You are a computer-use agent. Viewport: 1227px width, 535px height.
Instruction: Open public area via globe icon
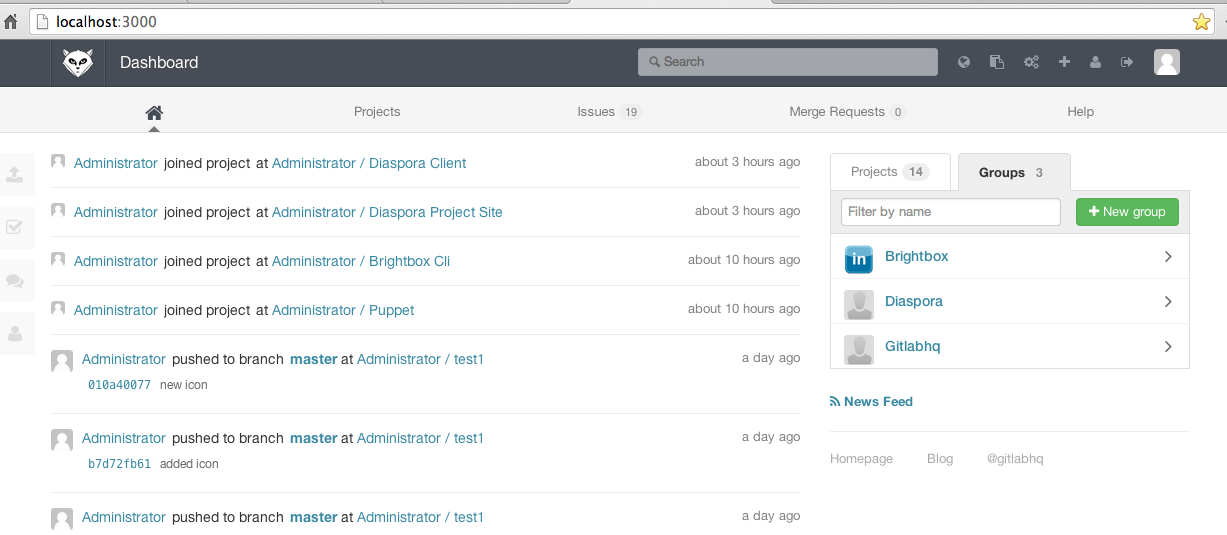pyautogui.click(x=964, y=62)
